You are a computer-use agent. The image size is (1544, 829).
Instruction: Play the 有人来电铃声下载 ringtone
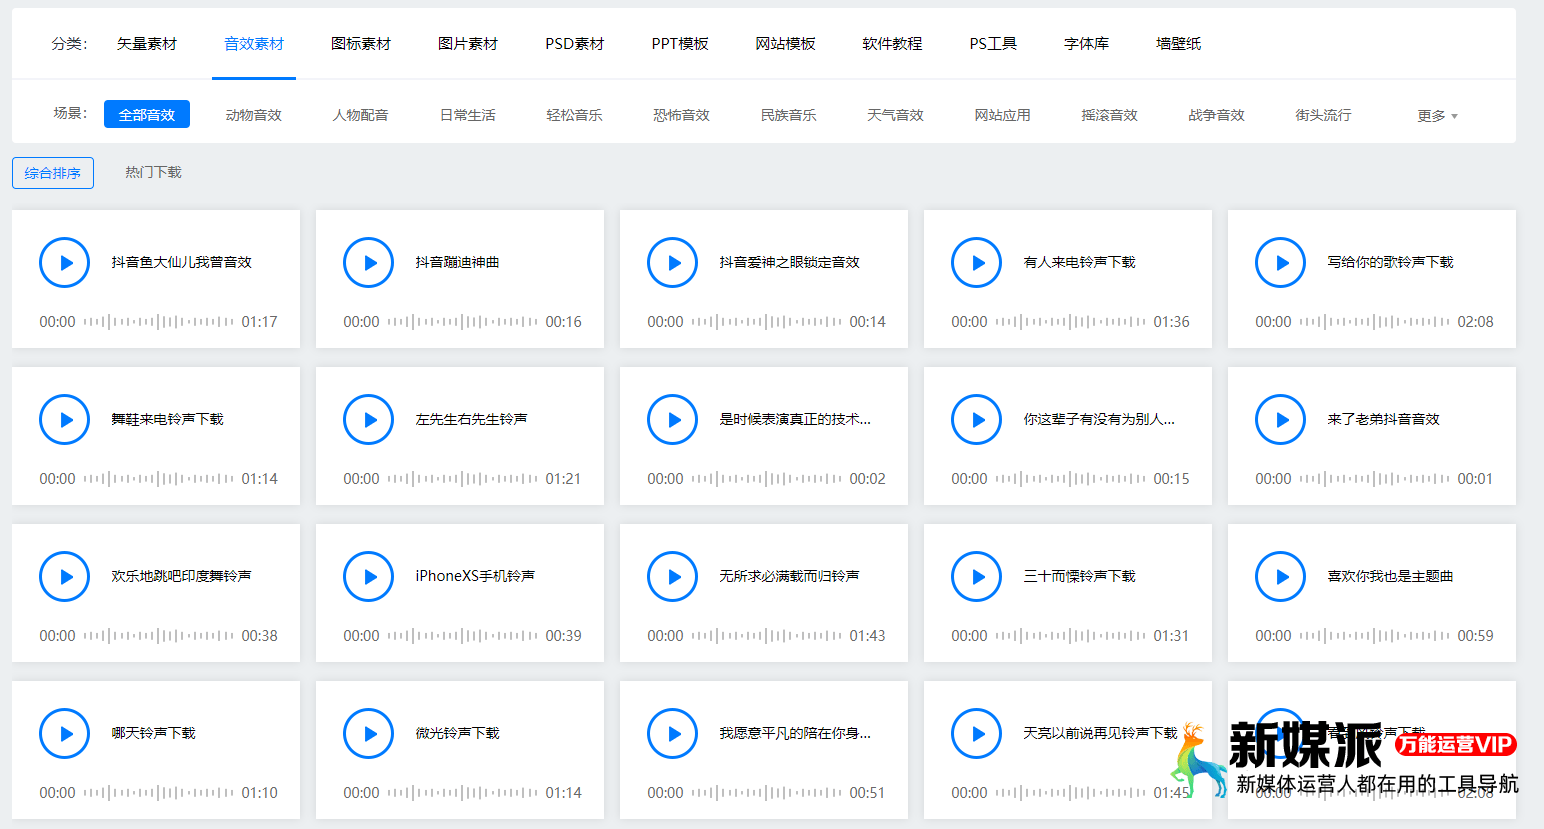point(976,262)
